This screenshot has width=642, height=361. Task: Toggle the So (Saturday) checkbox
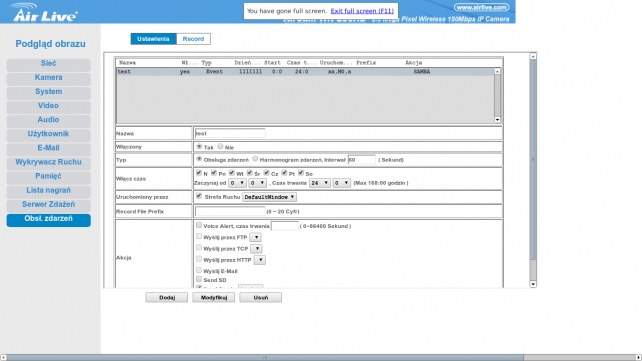point(301,173)
